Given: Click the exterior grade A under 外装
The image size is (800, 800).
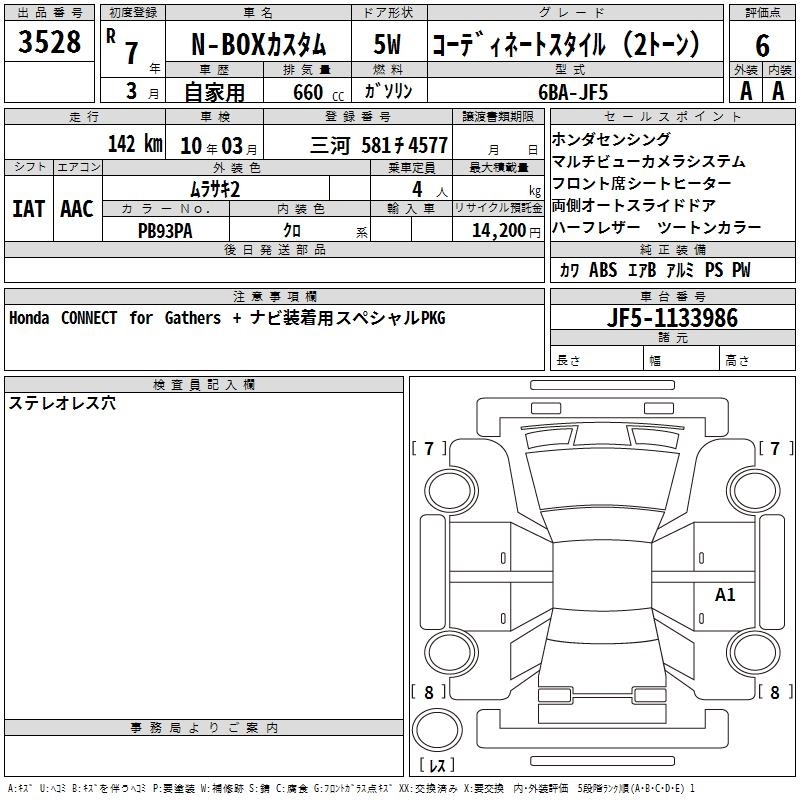Looking at the screenshot, I should tap(745, 91).
